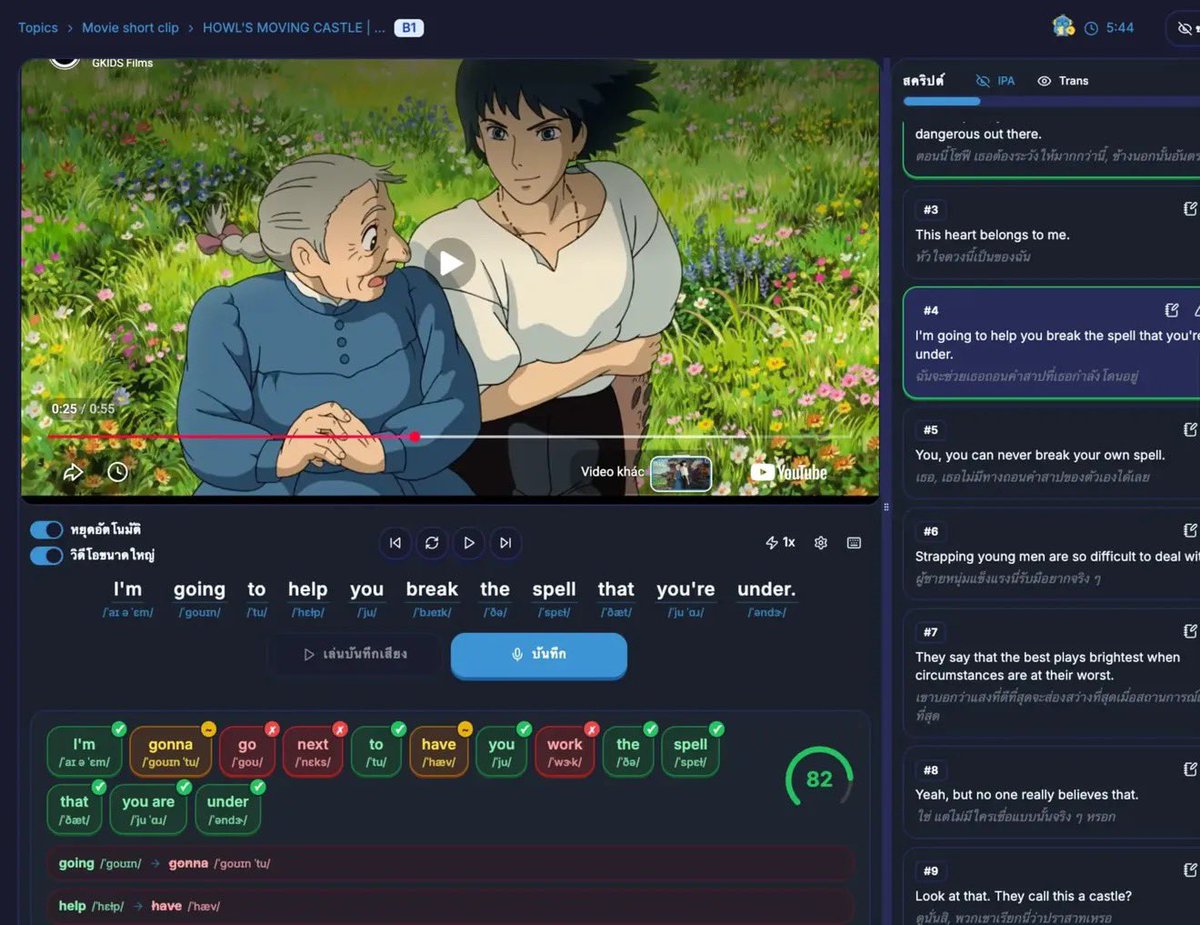
Task: Click the top-right hidden-eye button
Action: (x=1185, y=29)
